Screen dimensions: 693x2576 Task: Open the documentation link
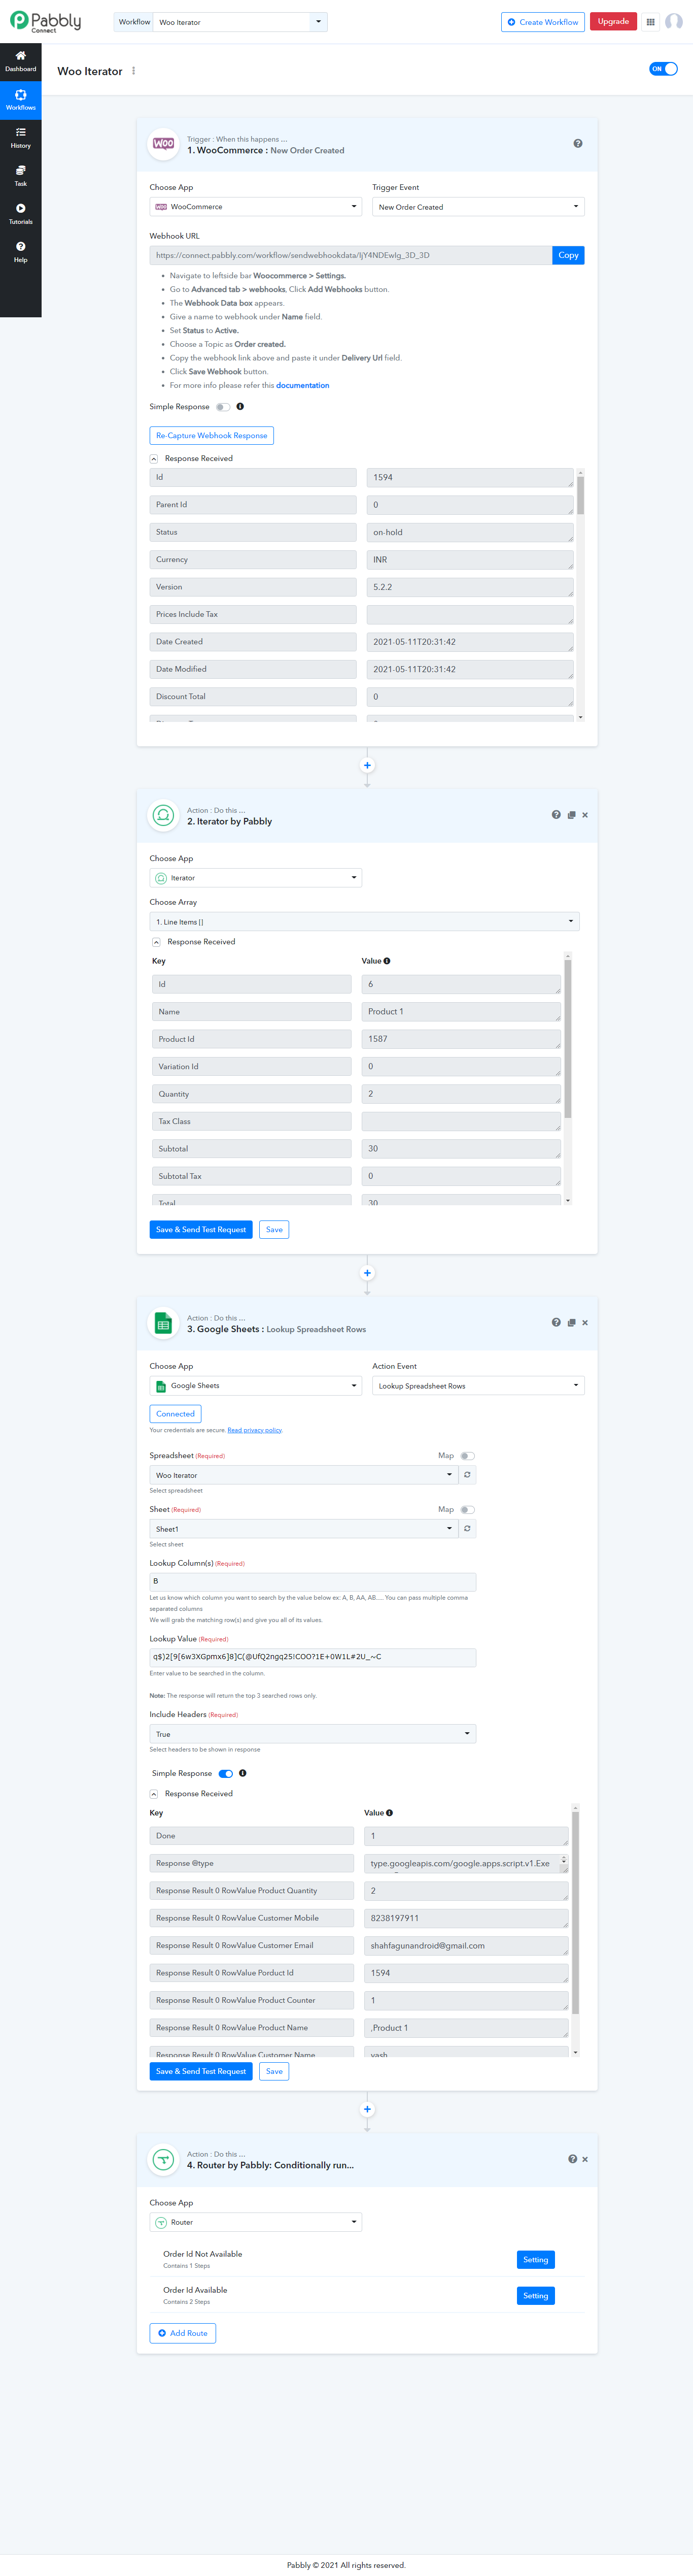point(302,385)
